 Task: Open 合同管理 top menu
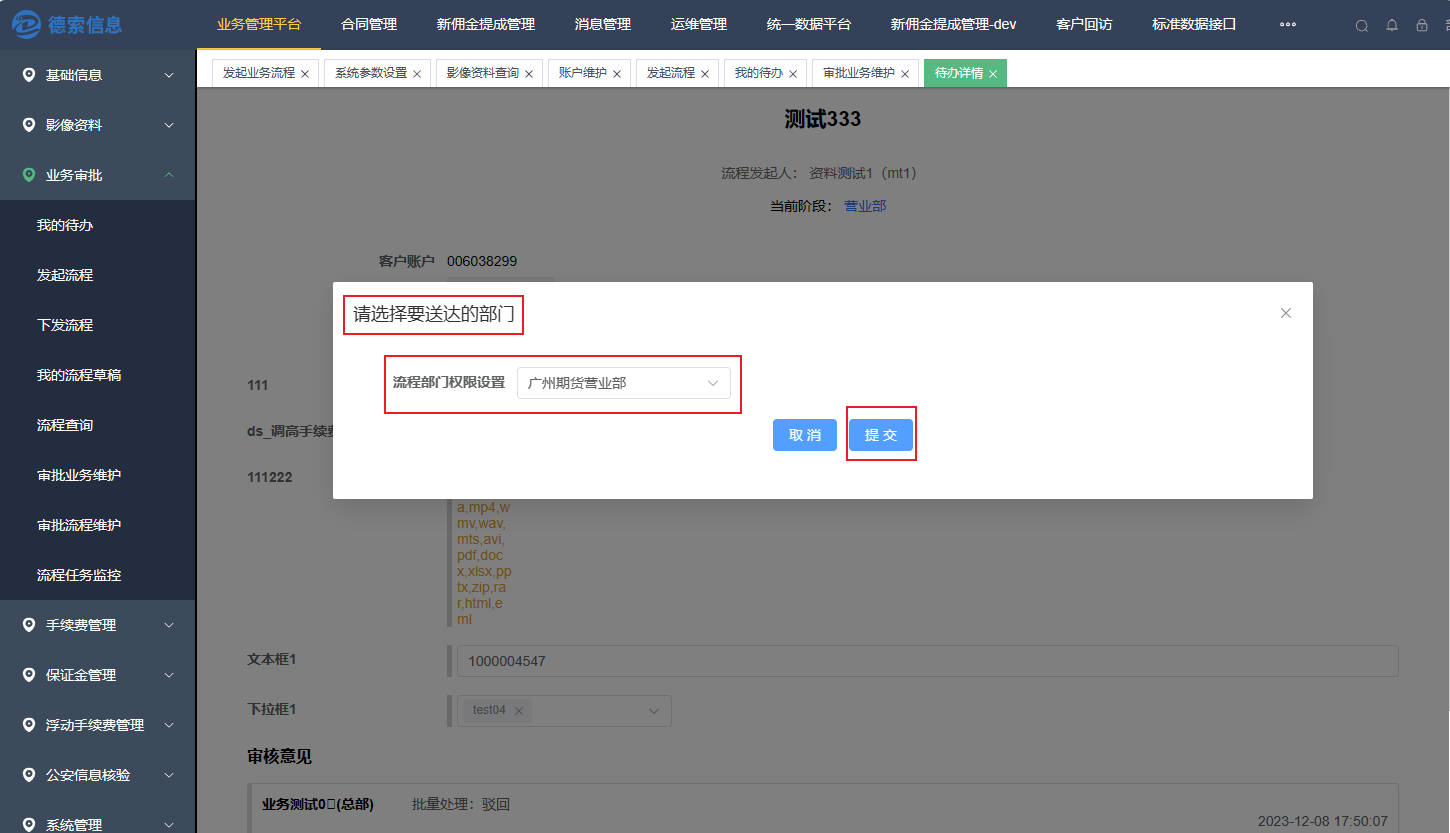coord(369,24)
